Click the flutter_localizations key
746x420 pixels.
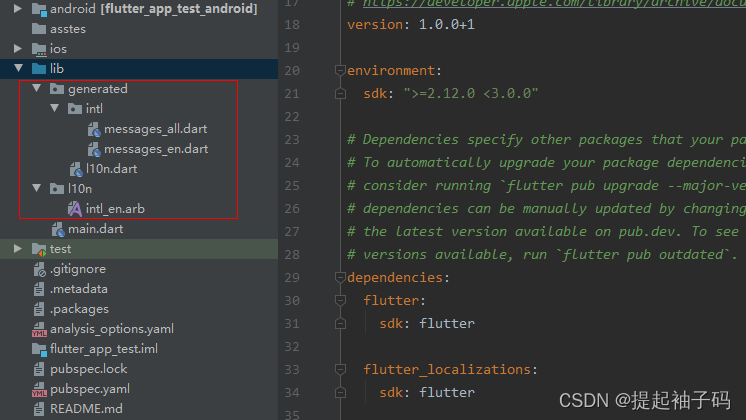pos(447,369)
